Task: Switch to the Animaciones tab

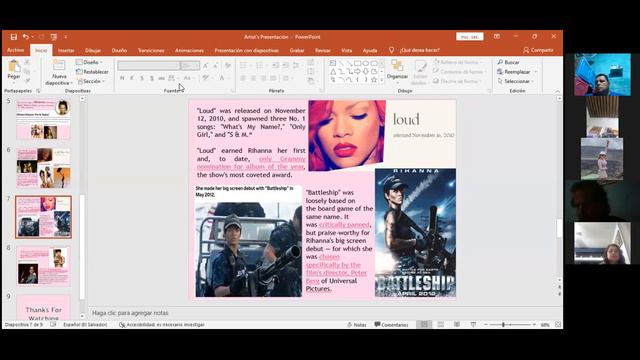Action: tap(189, 51)
